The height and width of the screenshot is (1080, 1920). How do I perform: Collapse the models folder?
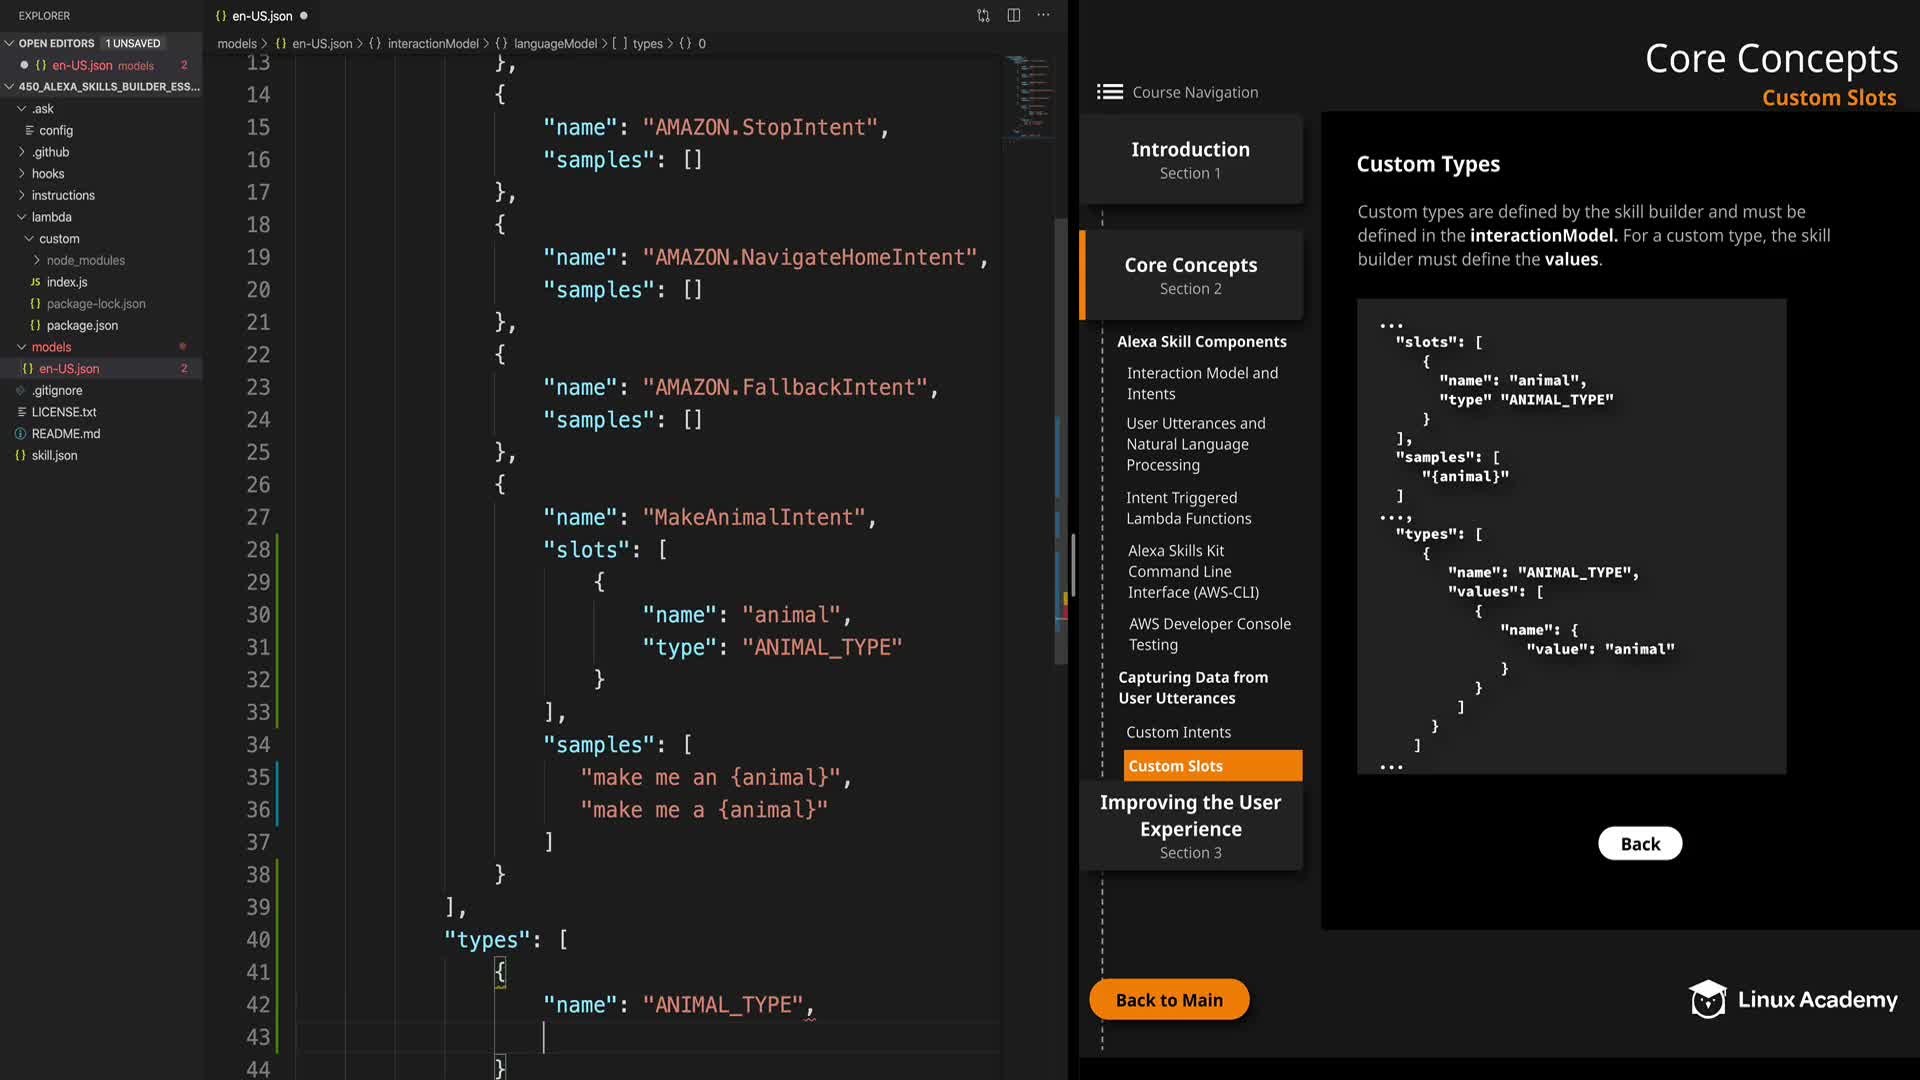22,347
